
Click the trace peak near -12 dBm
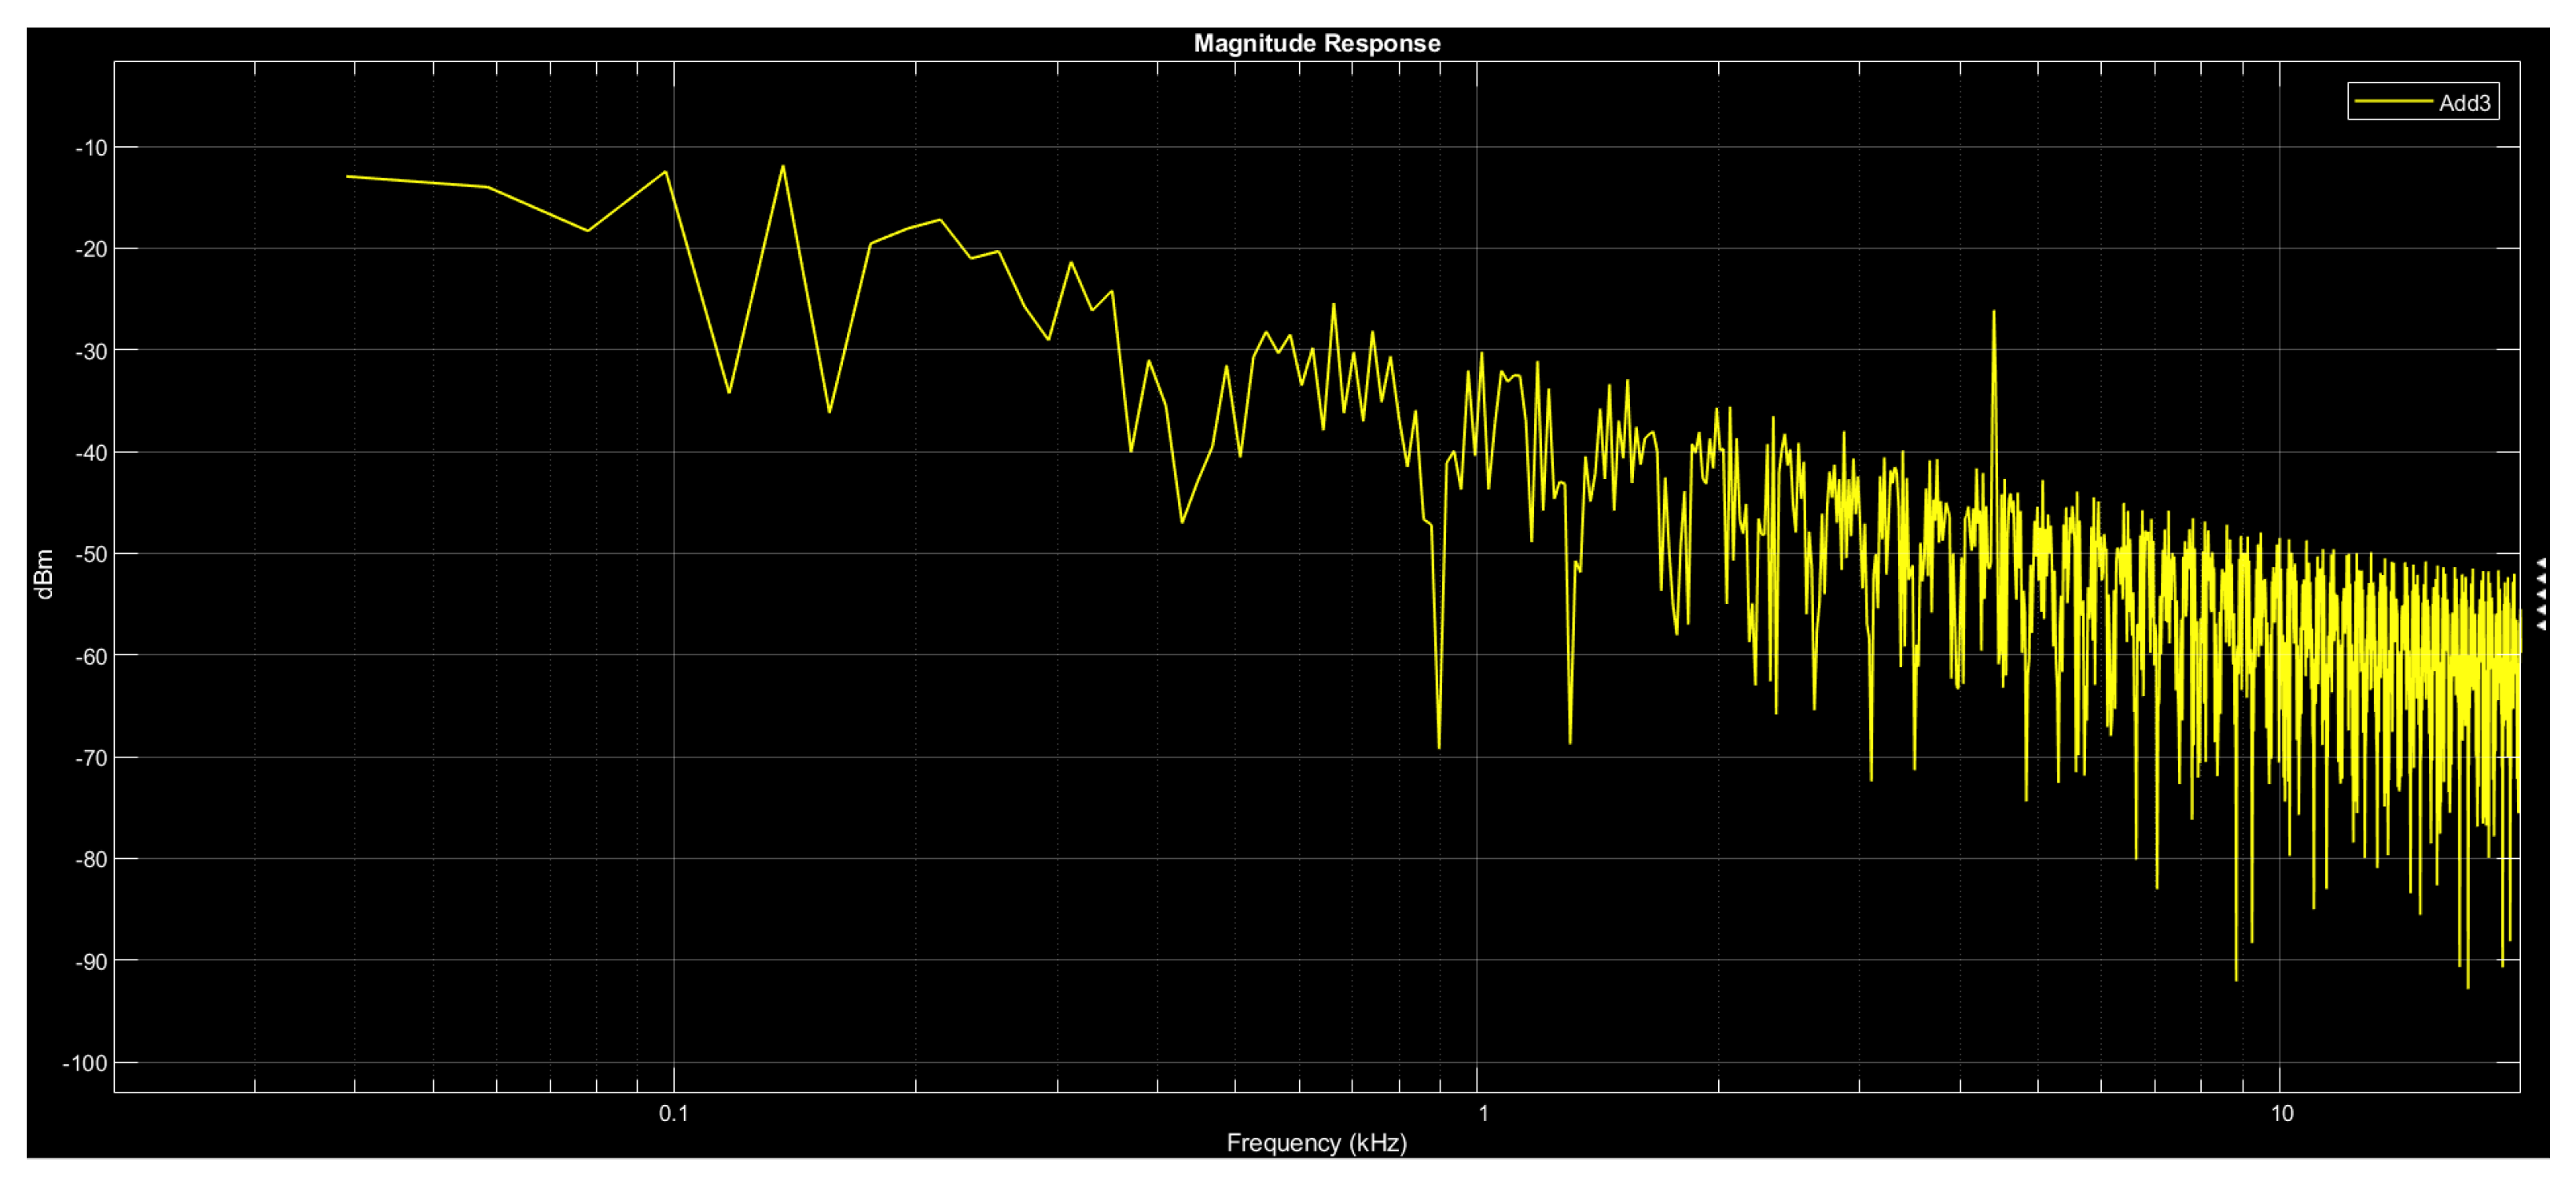[783, 167]
